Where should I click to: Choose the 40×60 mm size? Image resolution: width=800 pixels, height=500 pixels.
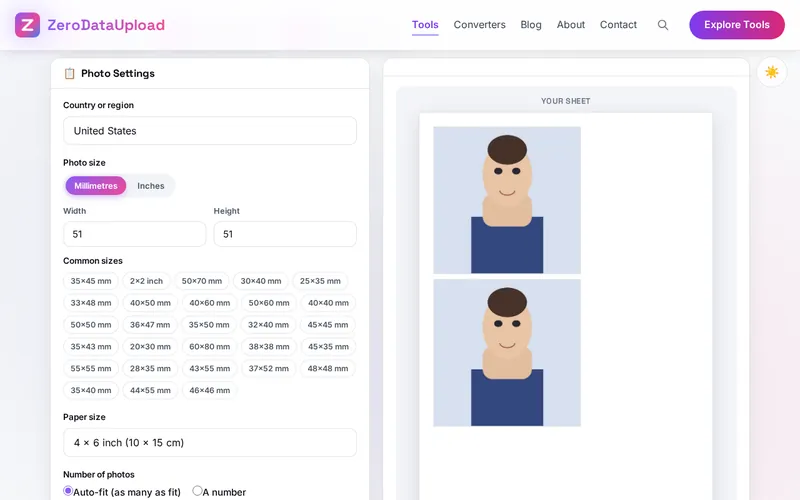[x=210, y=303]
